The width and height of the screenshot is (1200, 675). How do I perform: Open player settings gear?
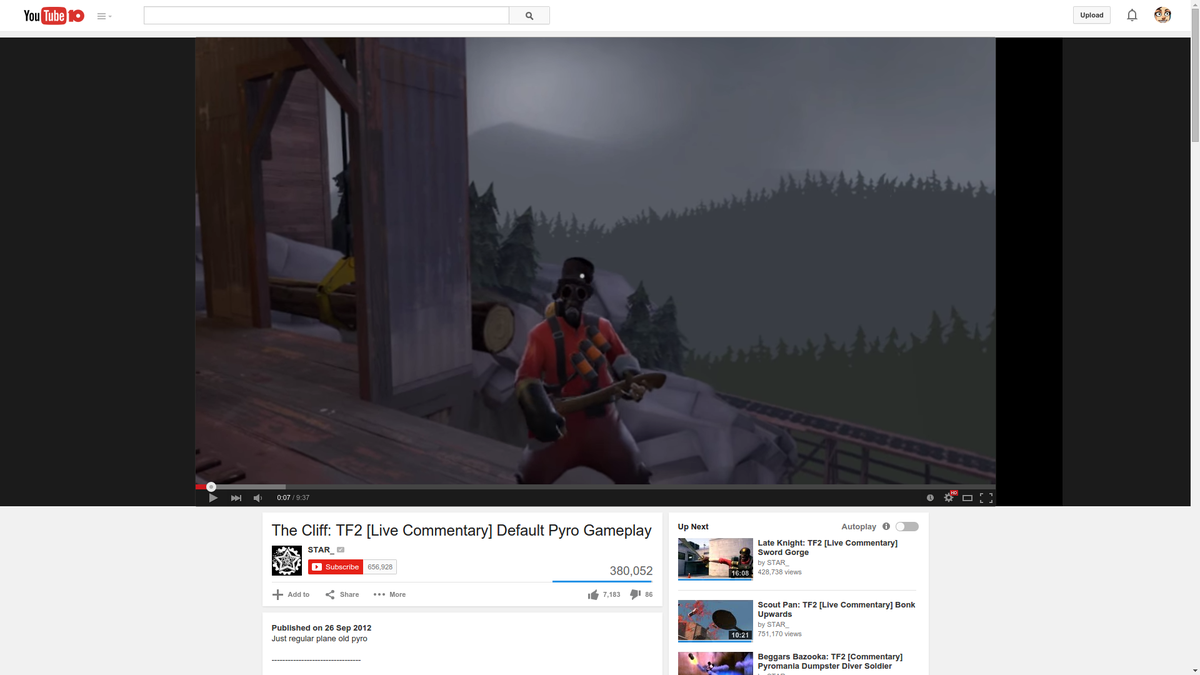pyautogui.click(x=949, y=498)
